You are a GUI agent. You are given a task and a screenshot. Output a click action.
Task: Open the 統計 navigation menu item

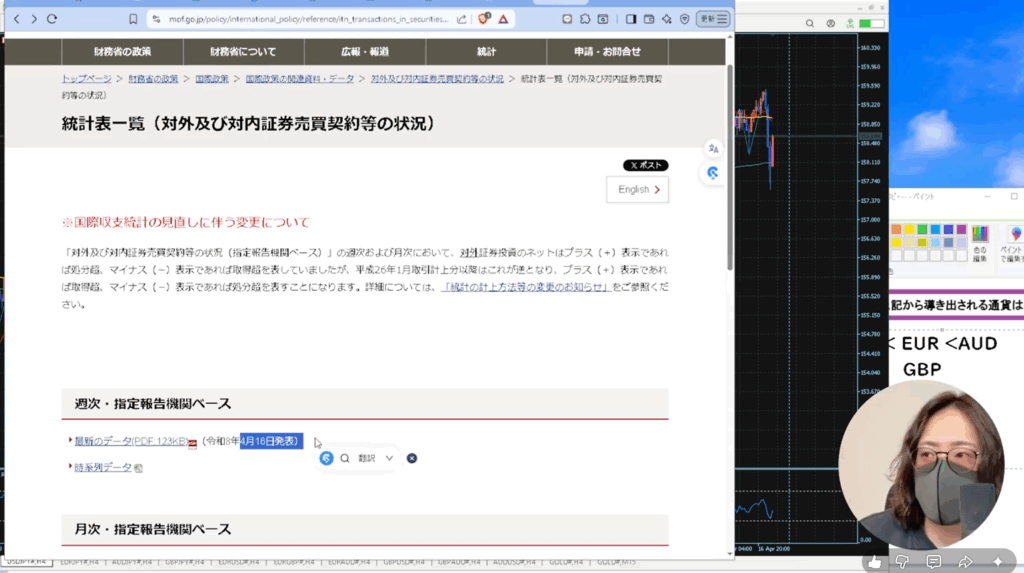[486, 51]
